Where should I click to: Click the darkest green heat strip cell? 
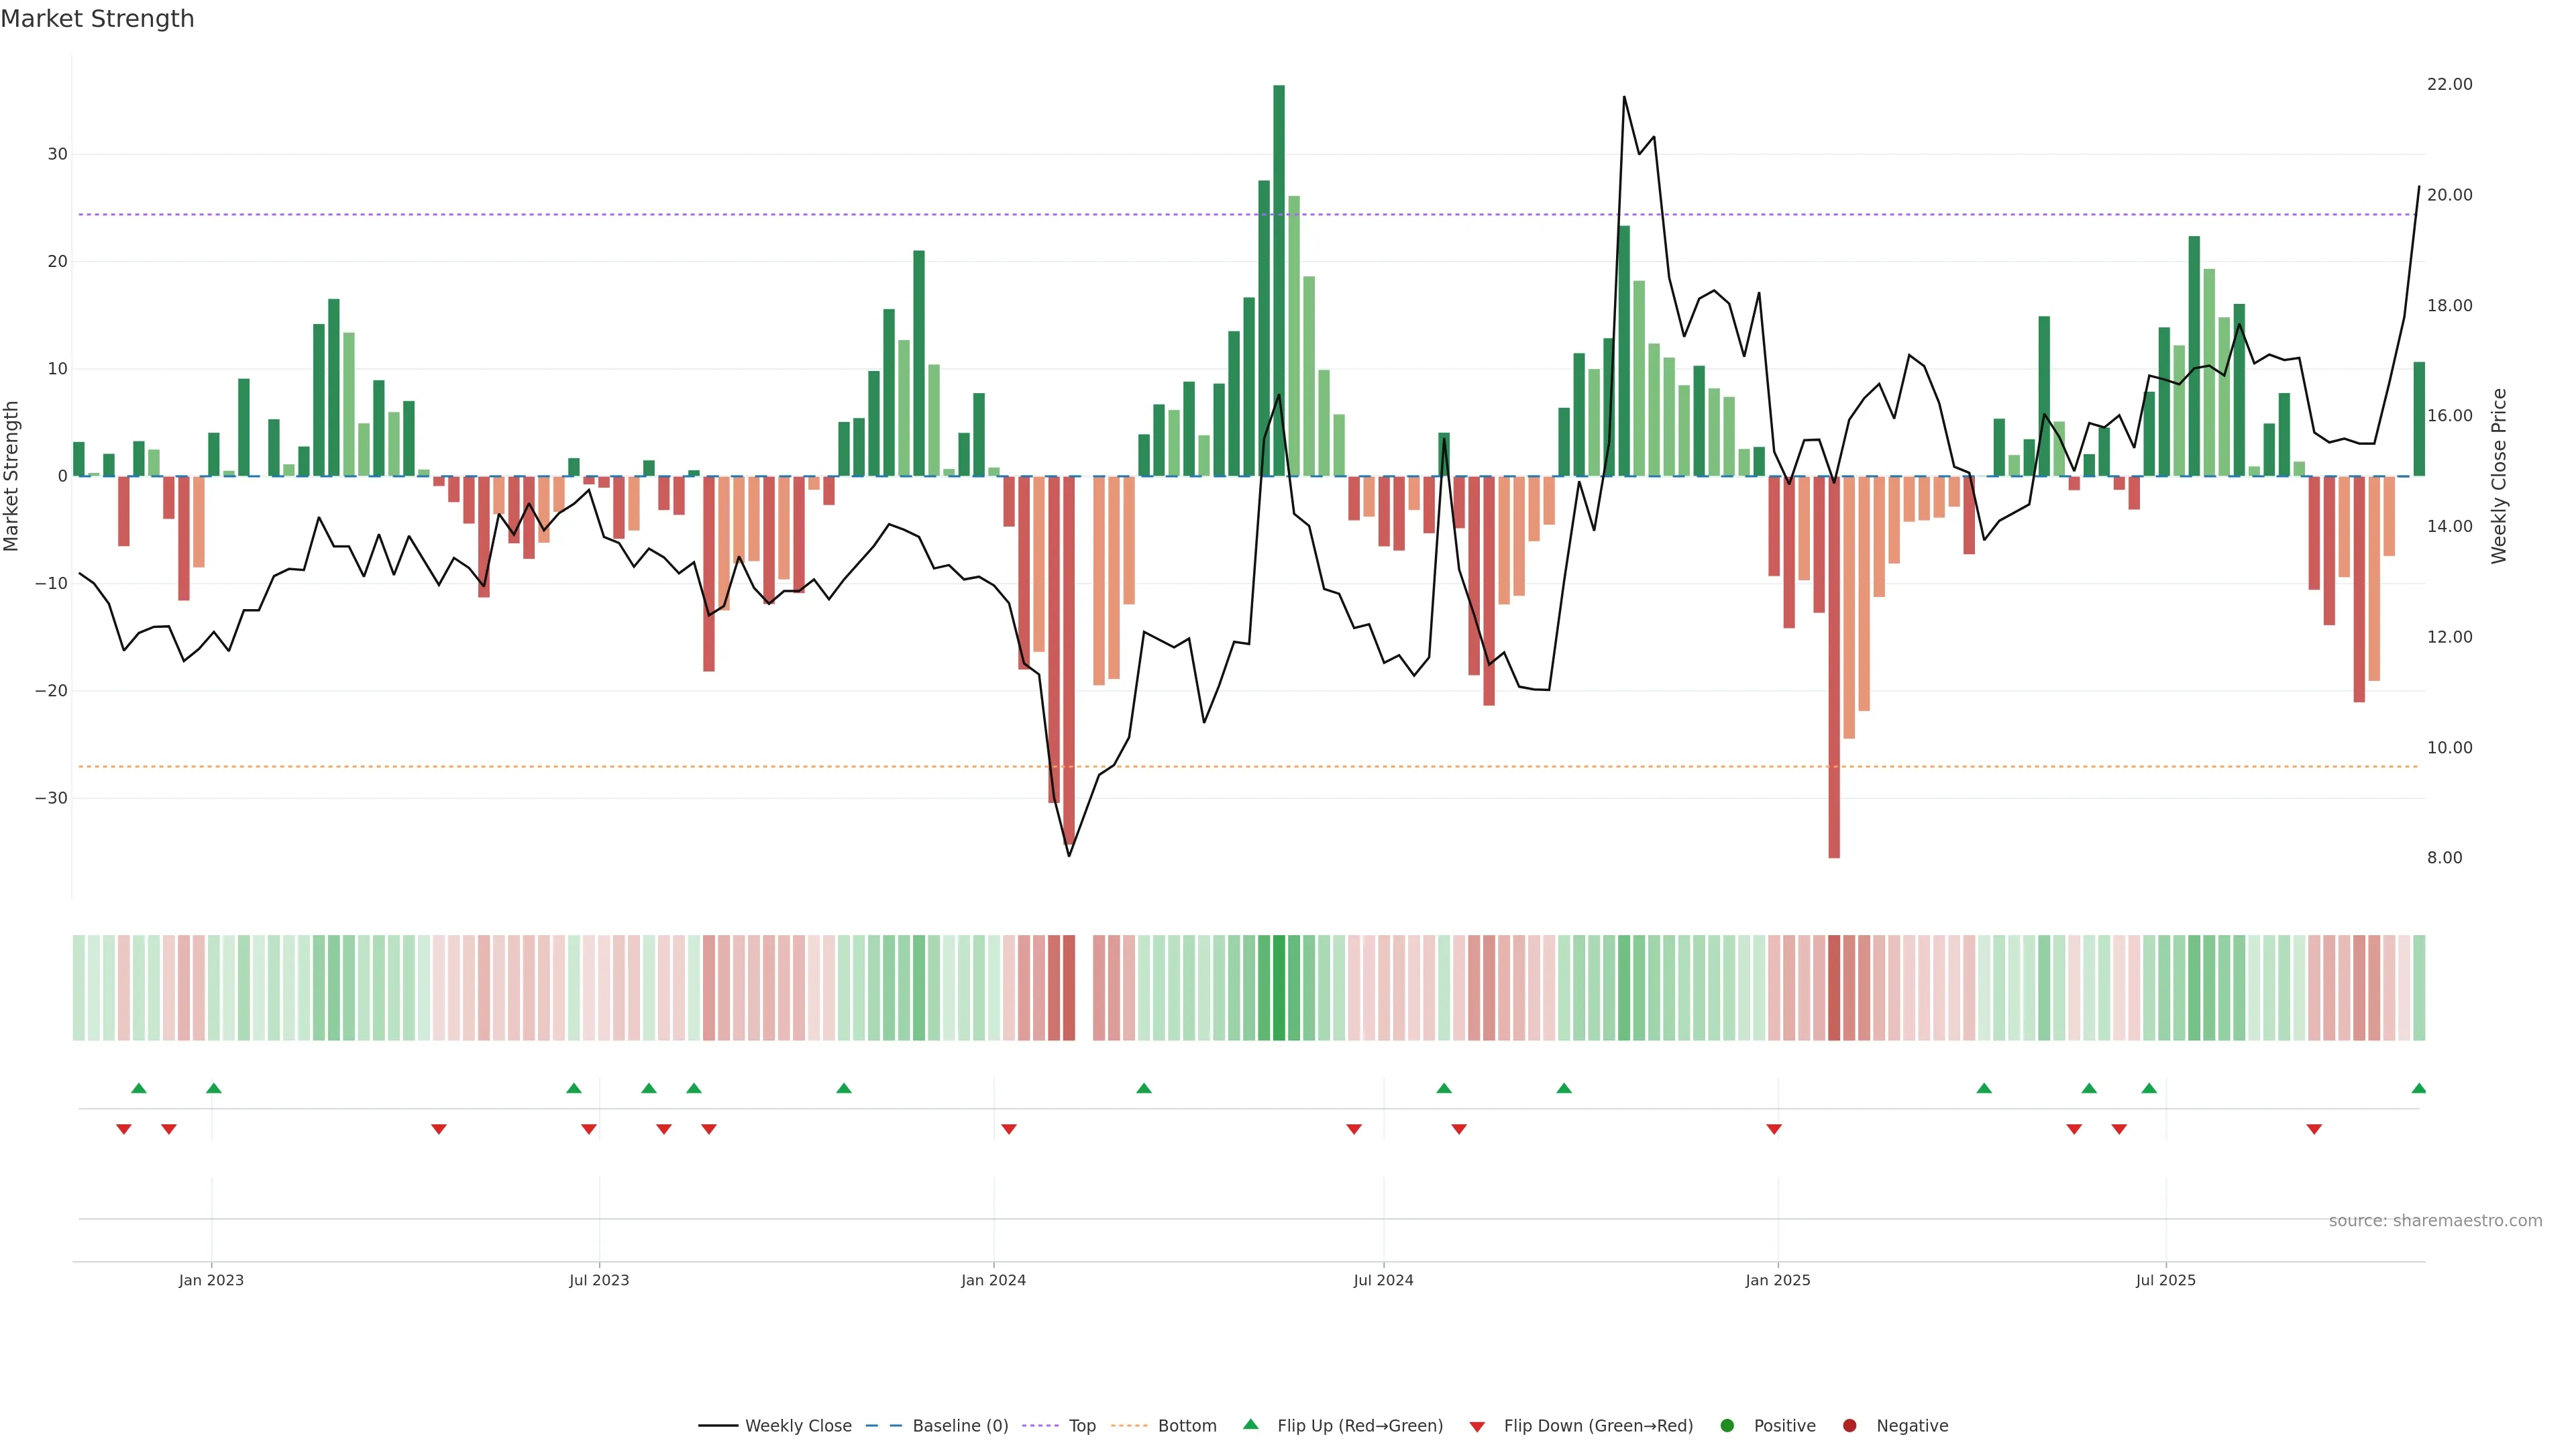(1279, 987)
